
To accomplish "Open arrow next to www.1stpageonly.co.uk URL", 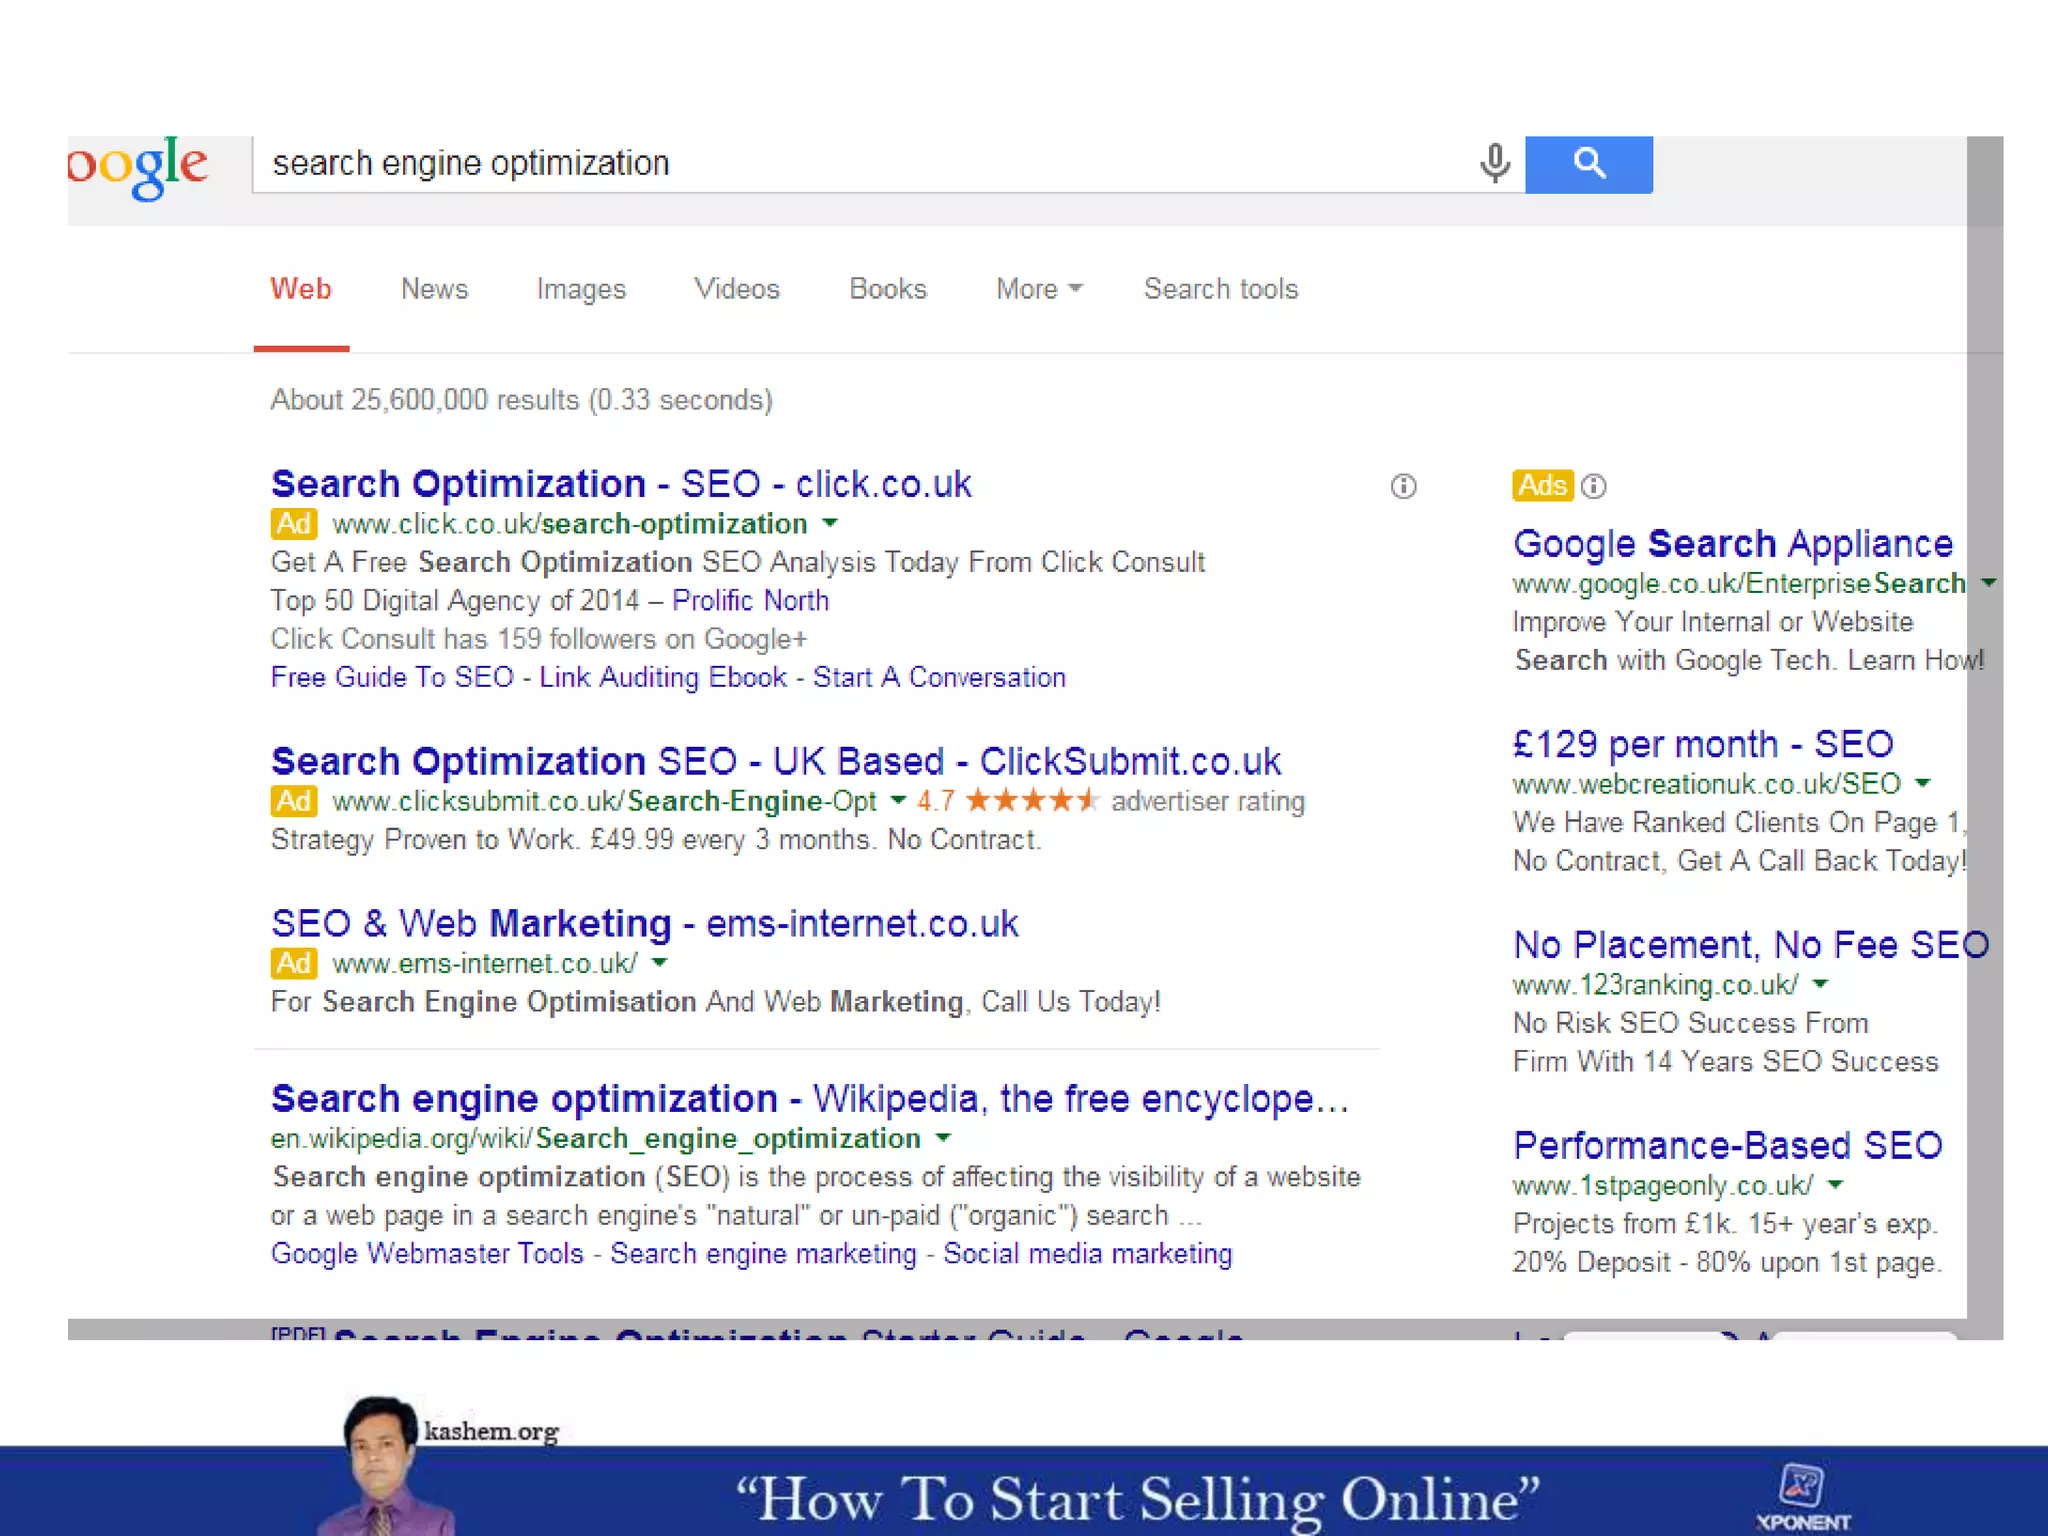I will click(x=1835, y=1185).
